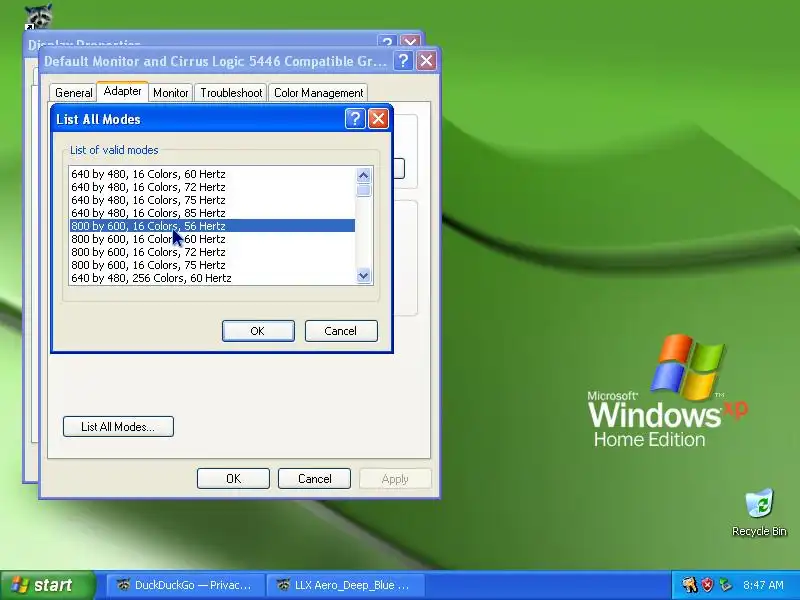
Task: Cancel the List All Modes dialog
Action: tap(341, 331)
